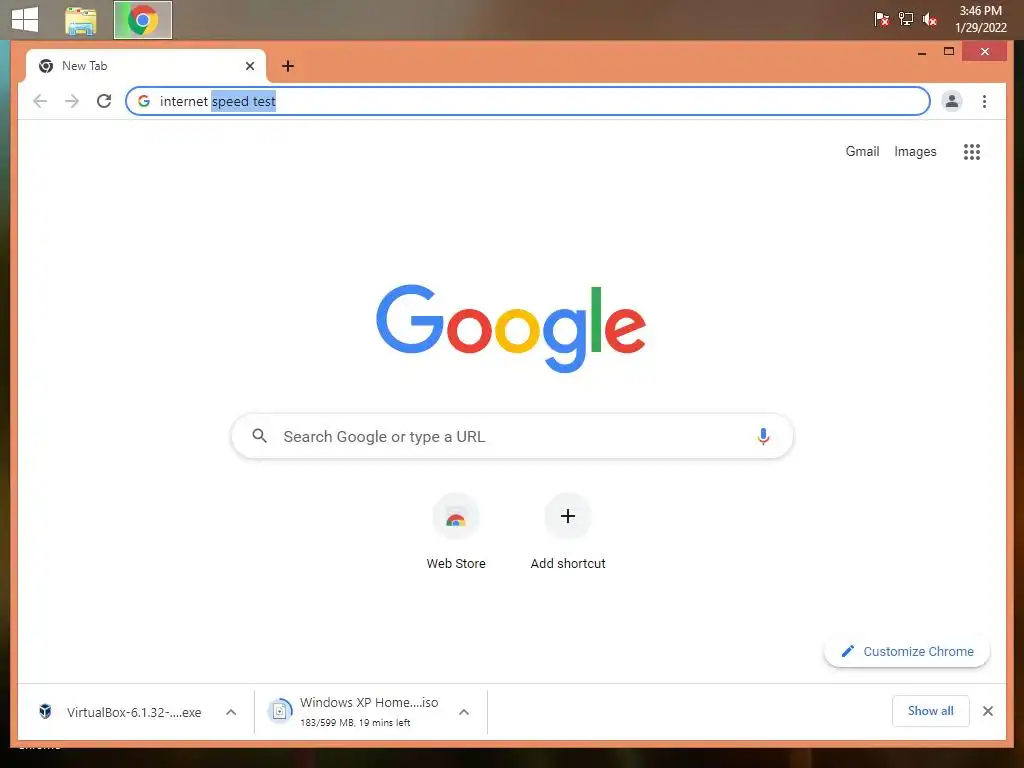Image resolution: width=1024 pixels, height=768 pixels.
Task: Open the Action Center flag tray icon
Action: point(881,19)
